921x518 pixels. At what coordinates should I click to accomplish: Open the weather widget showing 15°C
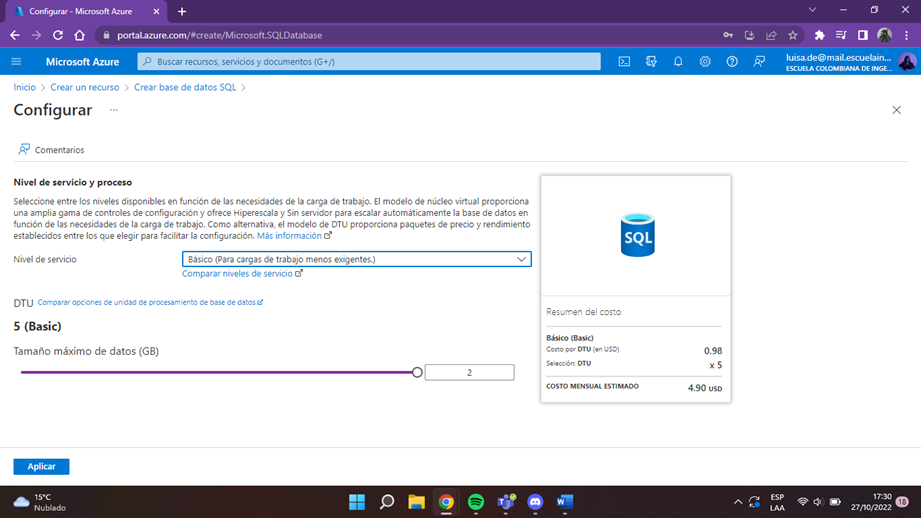[40, 502]
